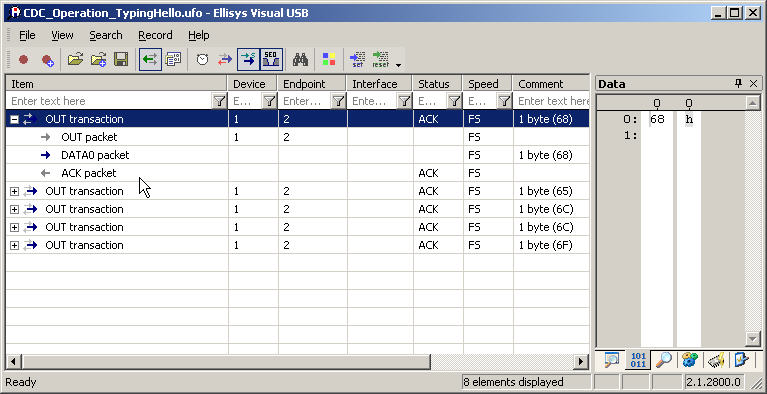Pin the Data panel with pushpin icon
Screen dimensions: 767x394
pos(739,84)
